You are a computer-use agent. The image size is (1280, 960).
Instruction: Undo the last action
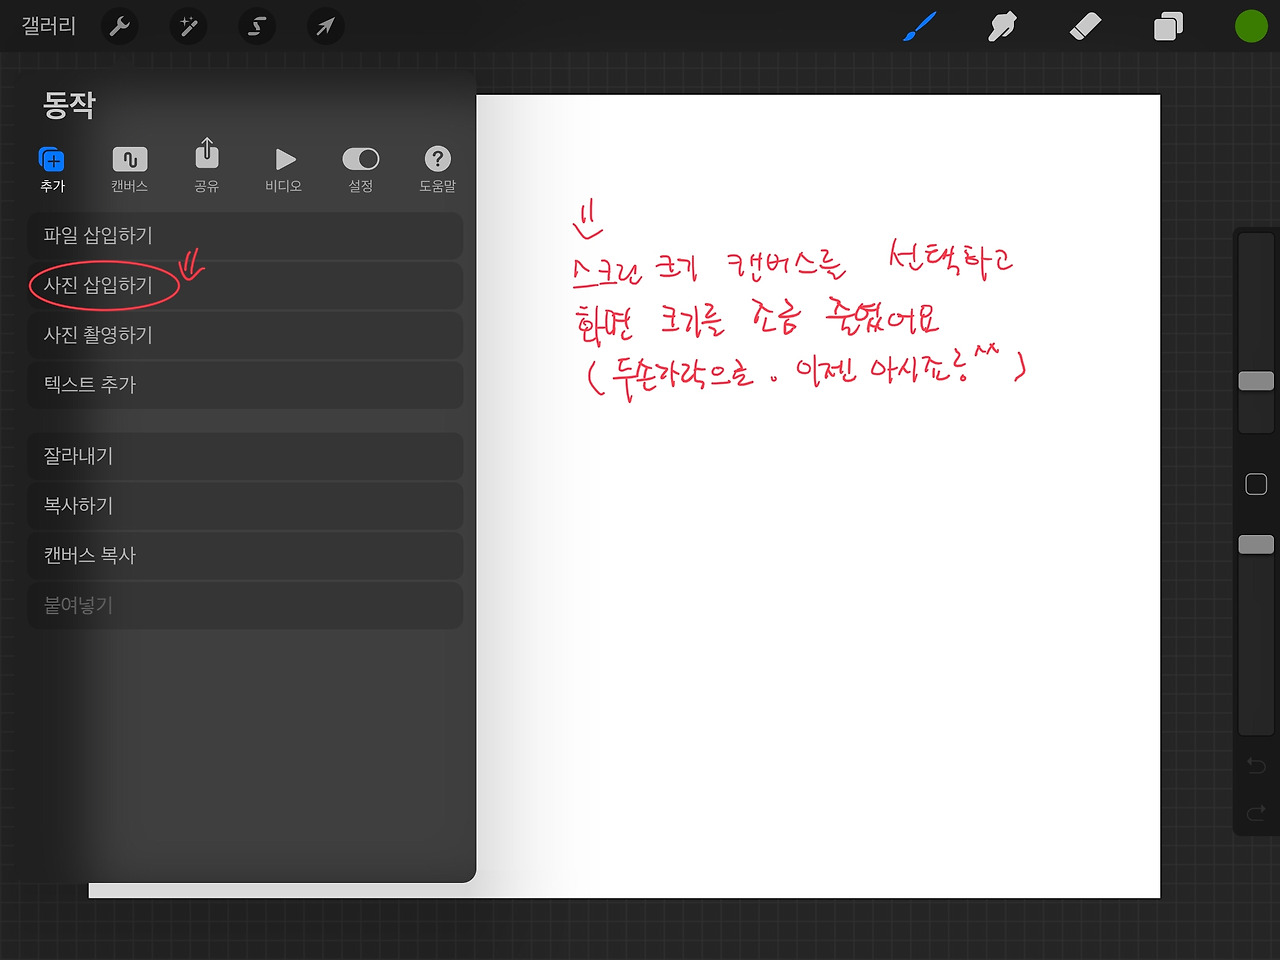[x=1256, y=766]
